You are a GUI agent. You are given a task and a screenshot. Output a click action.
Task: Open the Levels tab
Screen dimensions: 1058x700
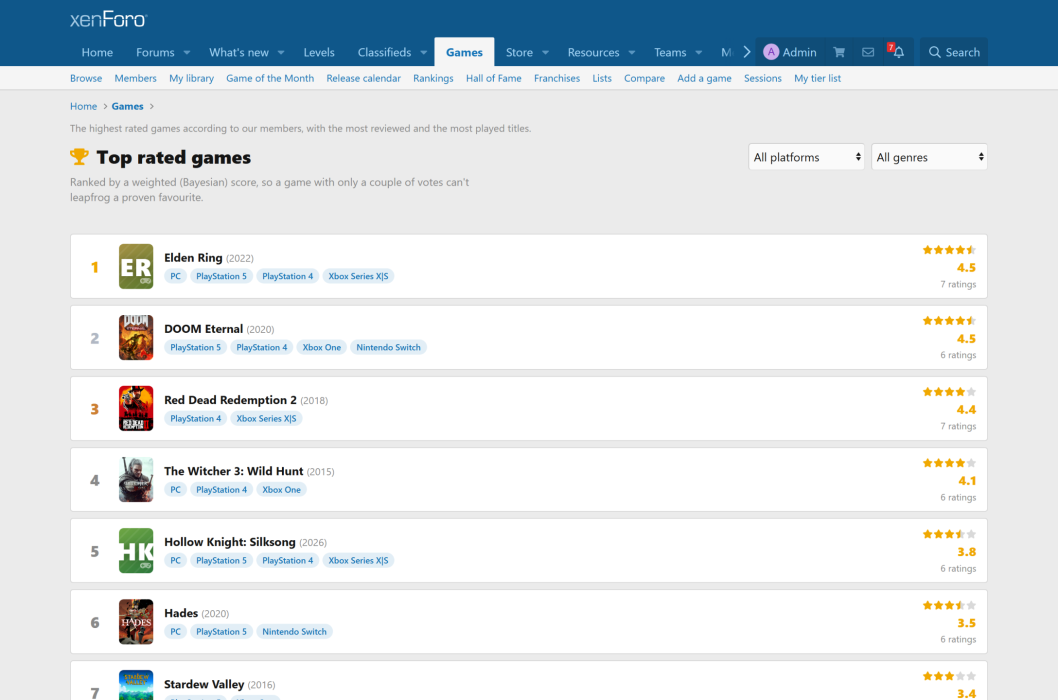318,52
